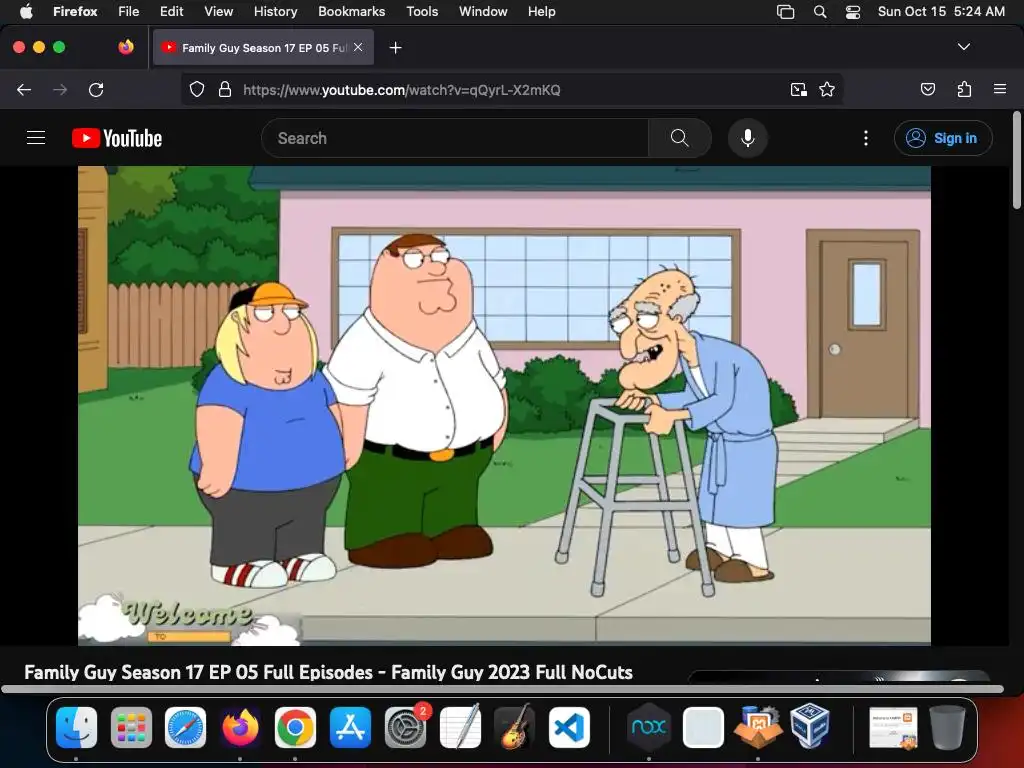Screen dimensions: 1024x768
Task: Open the Help menu
Action: point(541,11)
